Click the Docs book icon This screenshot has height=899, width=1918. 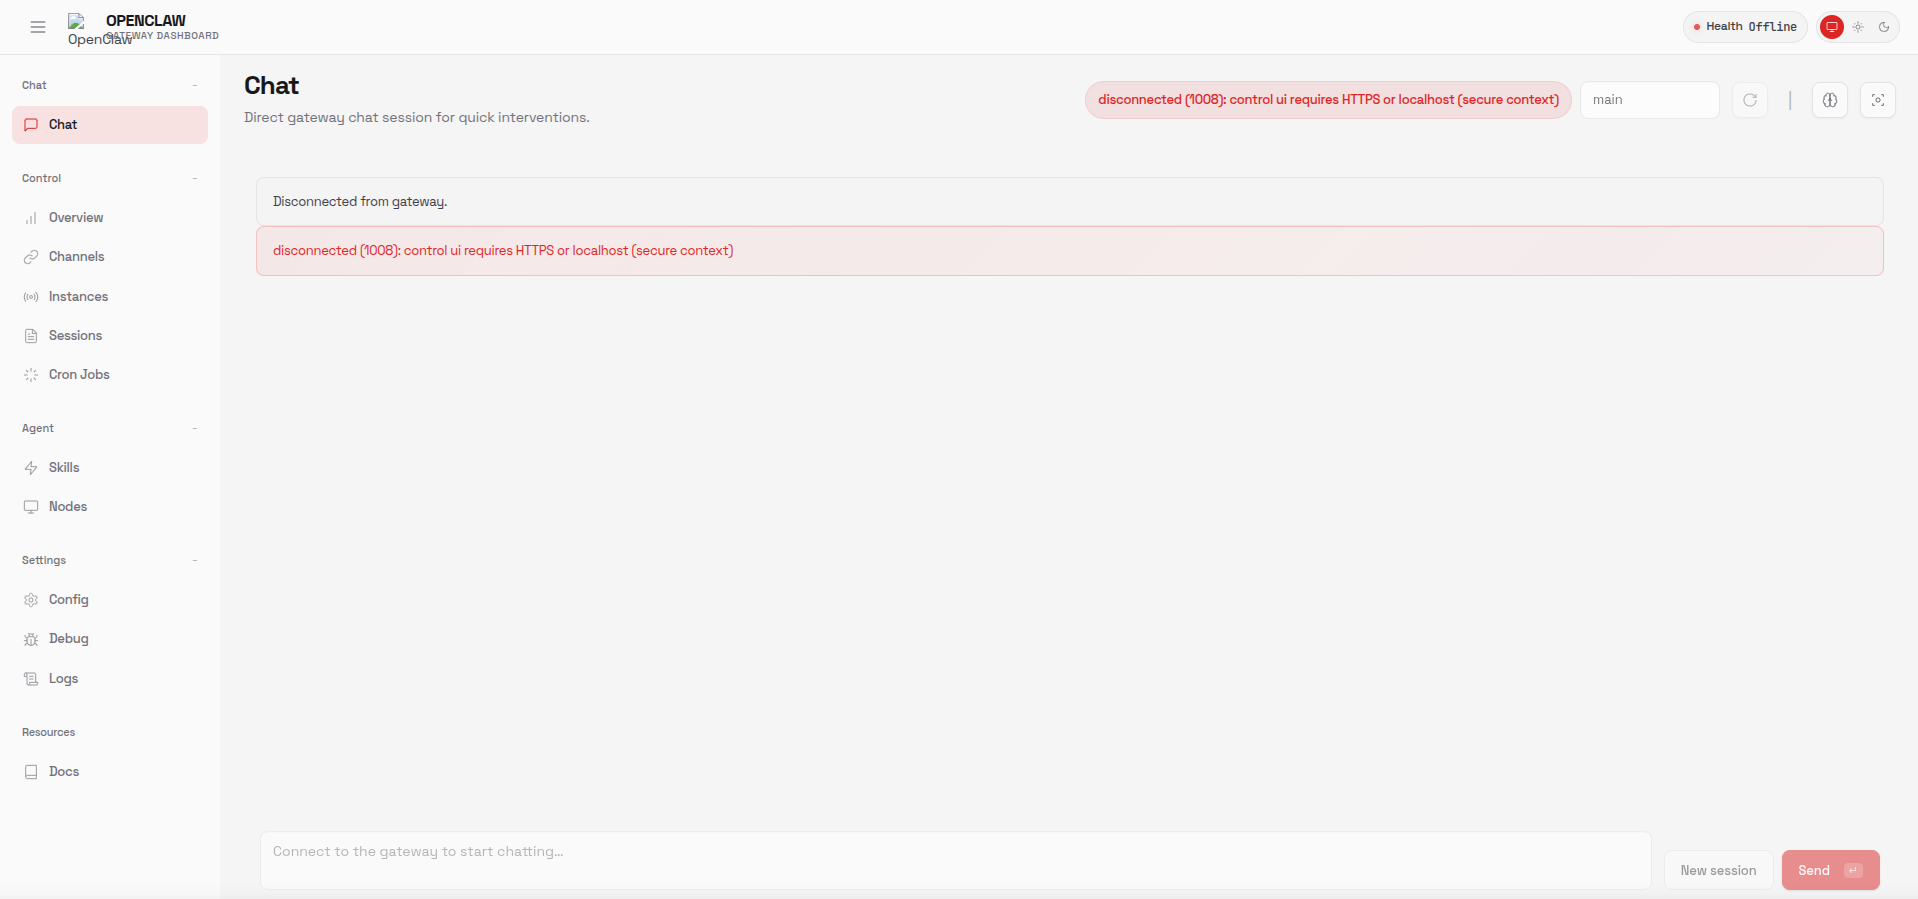31,772
